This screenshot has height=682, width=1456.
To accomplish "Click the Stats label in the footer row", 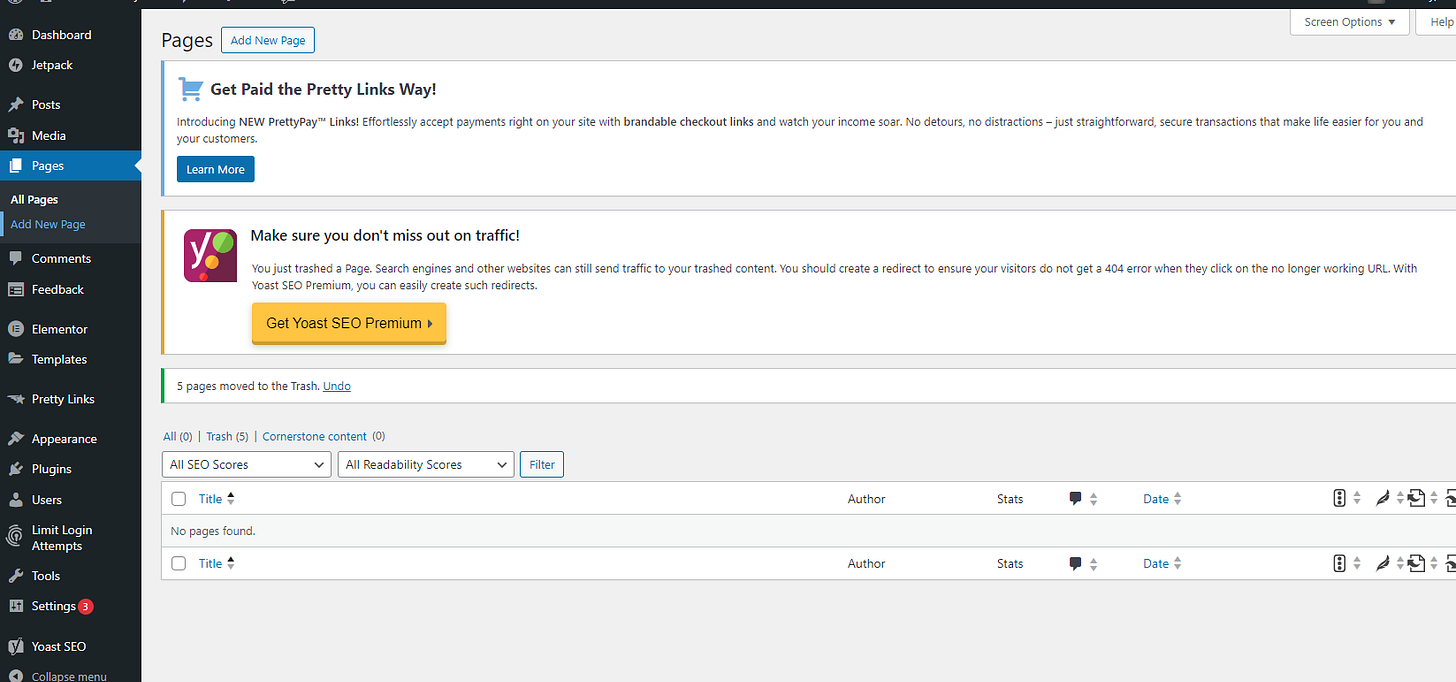I will point(1010,564).
